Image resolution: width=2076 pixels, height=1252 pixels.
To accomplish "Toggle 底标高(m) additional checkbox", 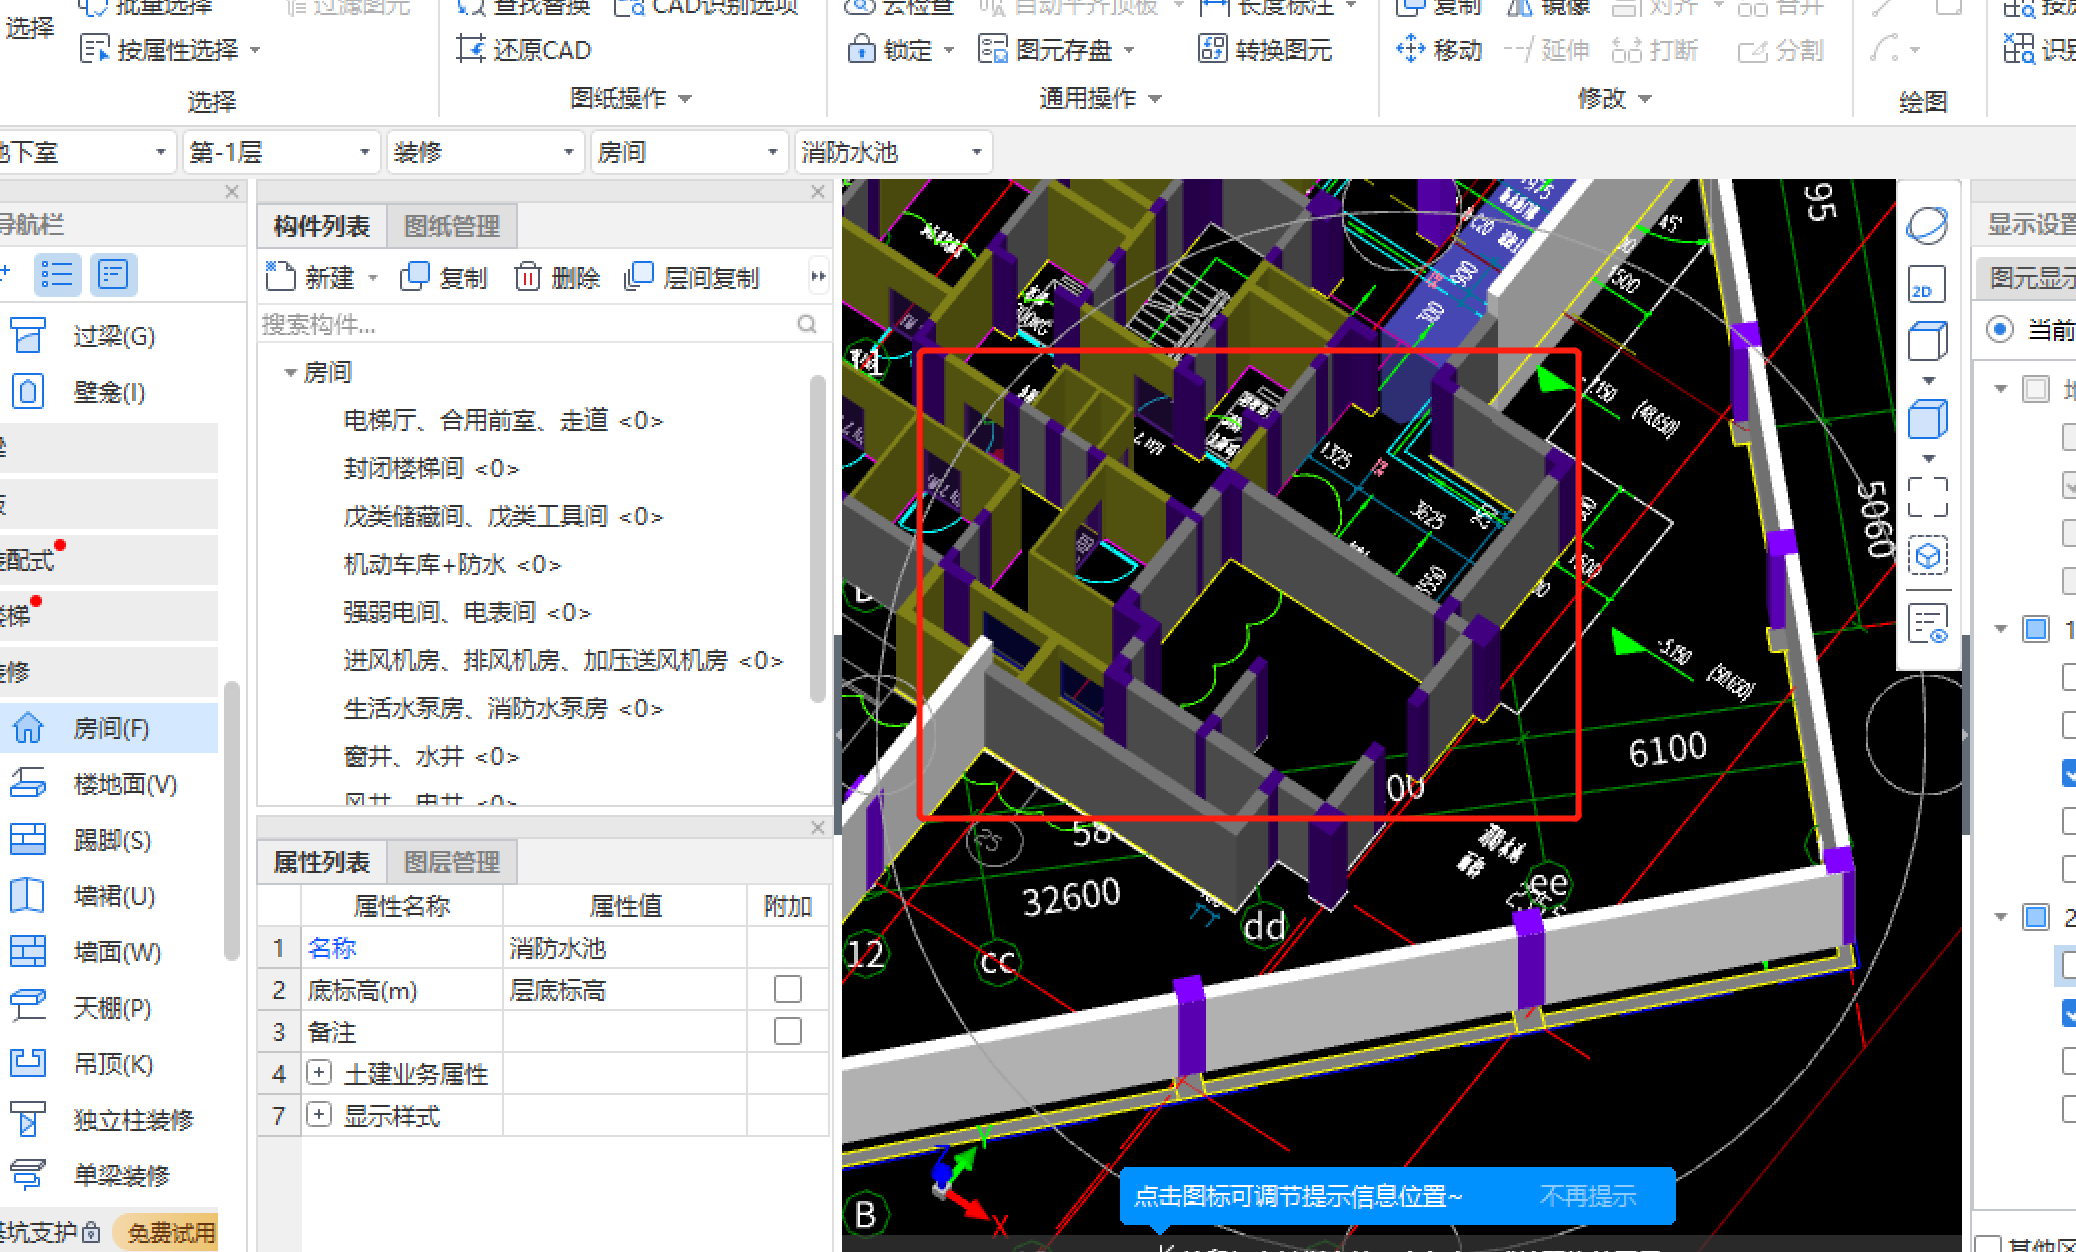I will point(788,989).
